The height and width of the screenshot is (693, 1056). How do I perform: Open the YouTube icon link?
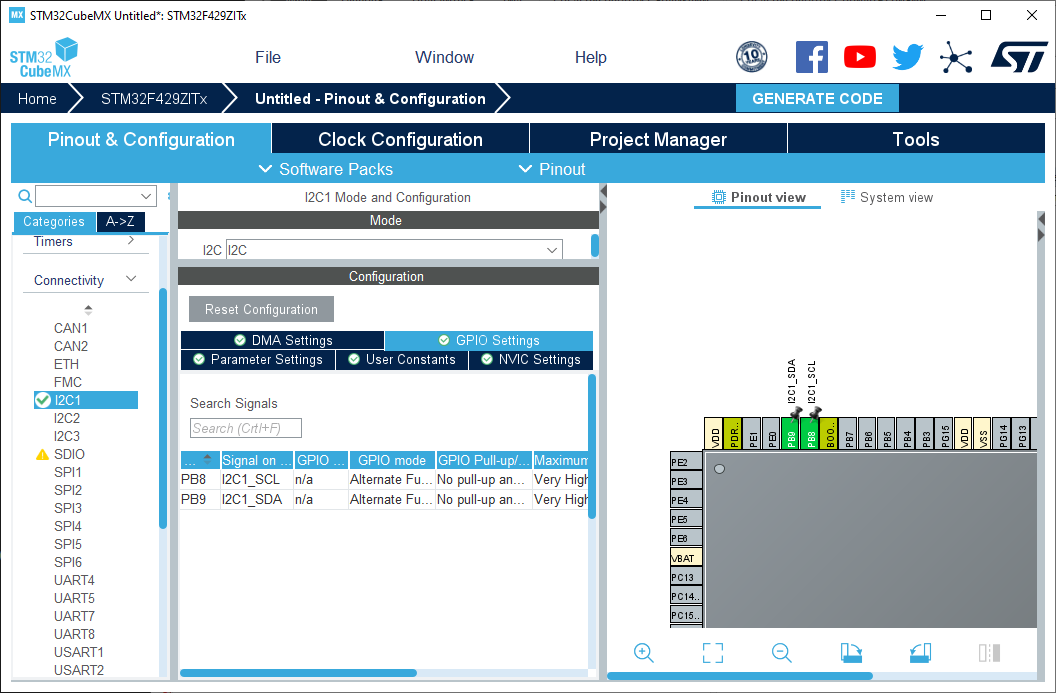(x=860, y=57)
